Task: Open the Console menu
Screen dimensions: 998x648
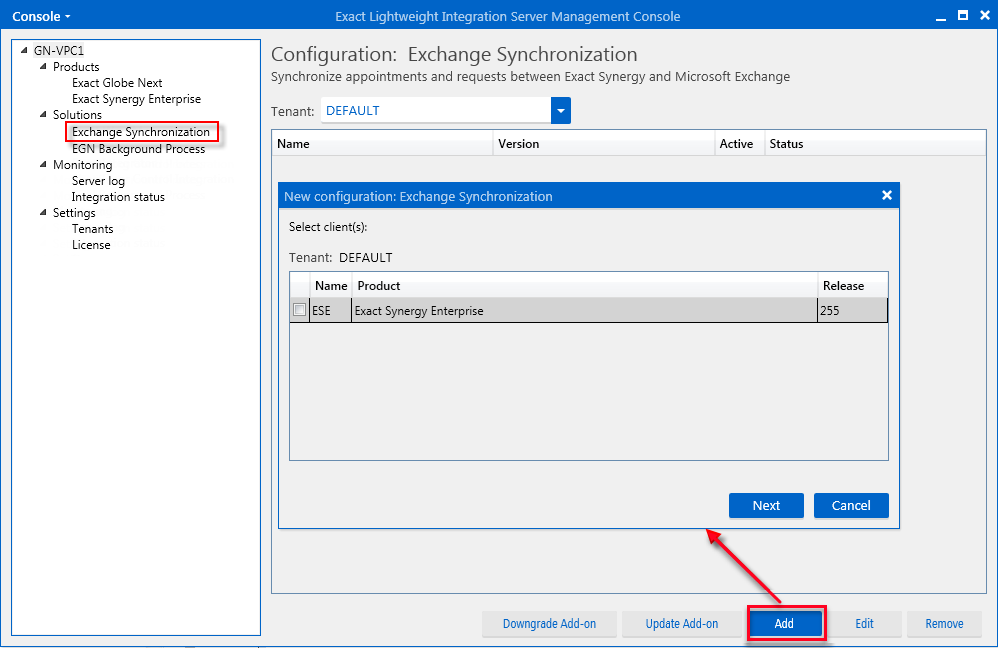Action: coord(41,17)
